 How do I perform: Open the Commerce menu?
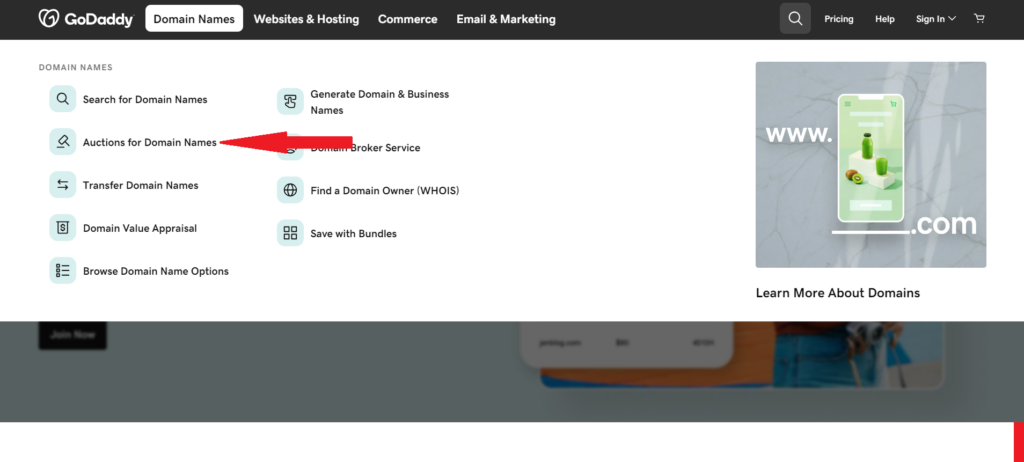[x=408, y=19]
